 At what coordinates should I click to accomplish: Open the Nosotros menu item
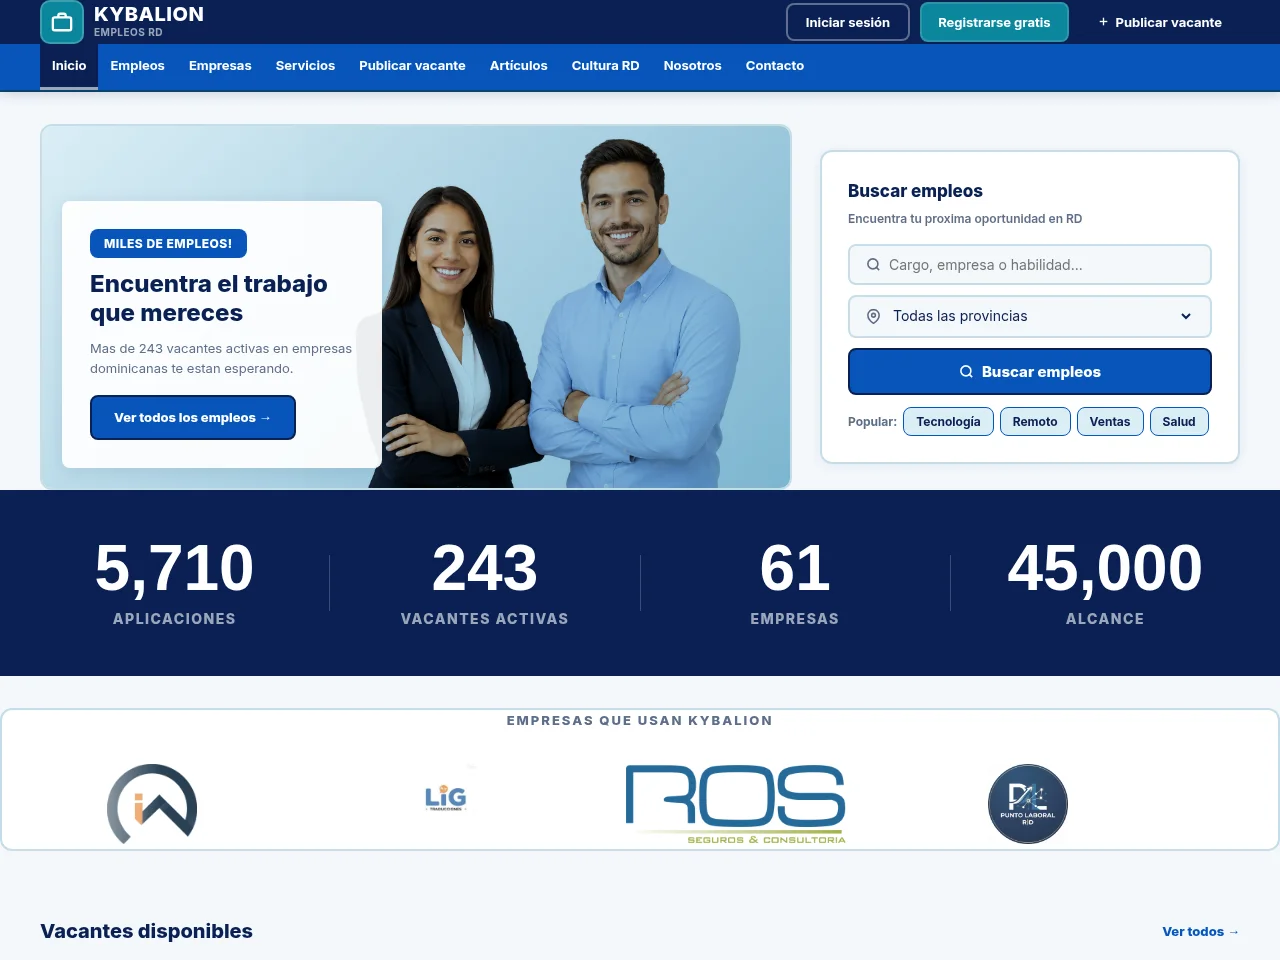click(692, 66)
